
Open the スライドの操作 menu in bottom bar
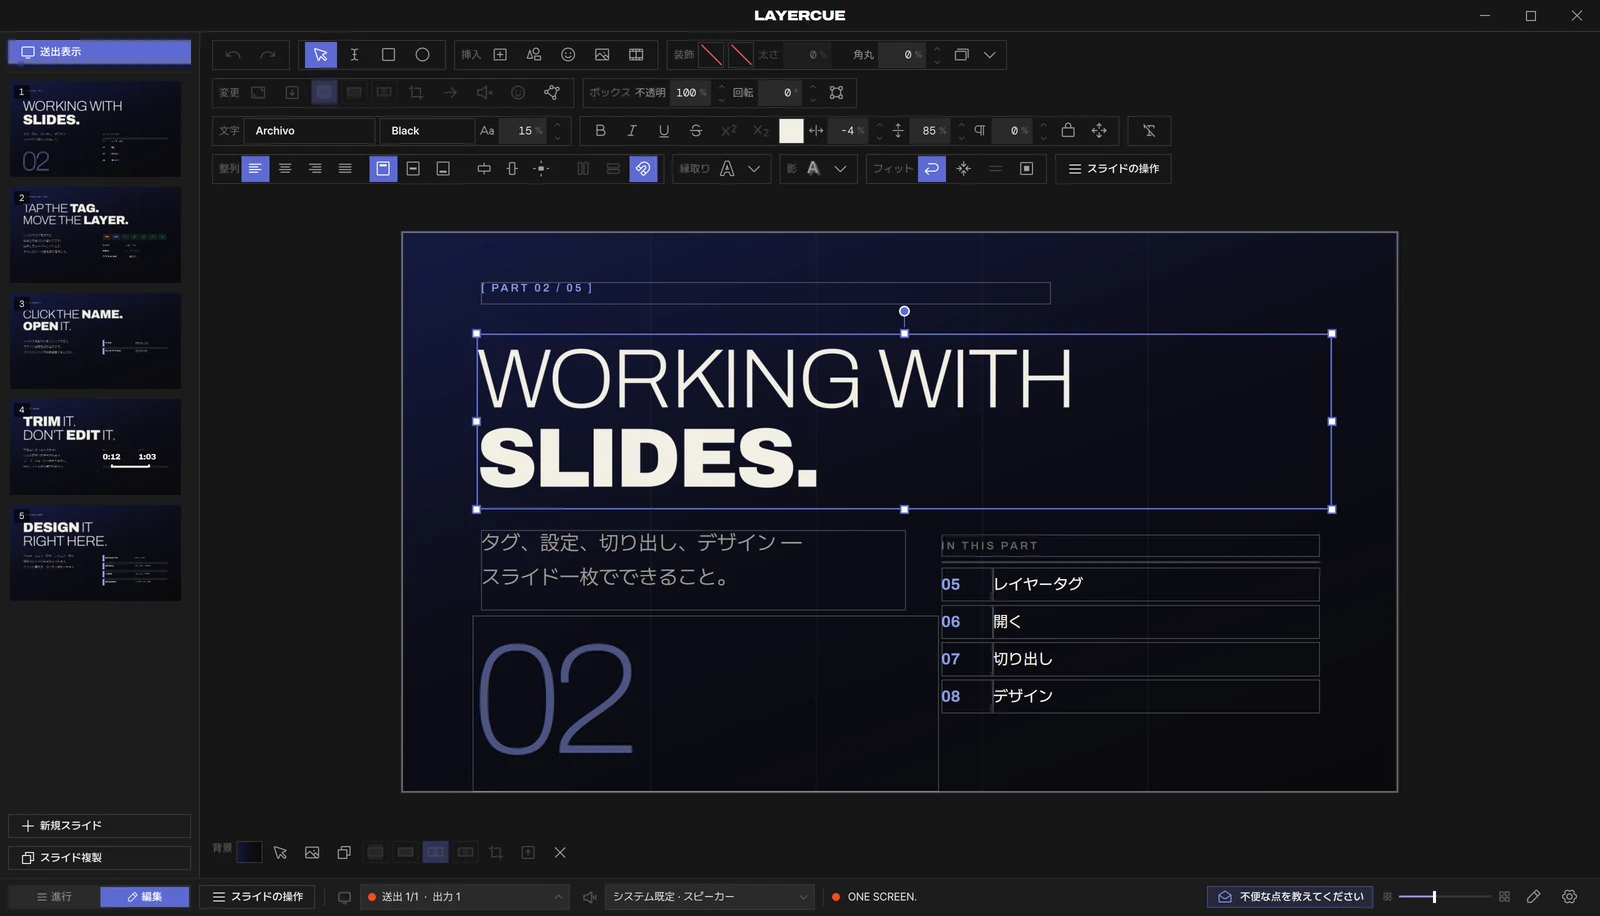point(258,897)
